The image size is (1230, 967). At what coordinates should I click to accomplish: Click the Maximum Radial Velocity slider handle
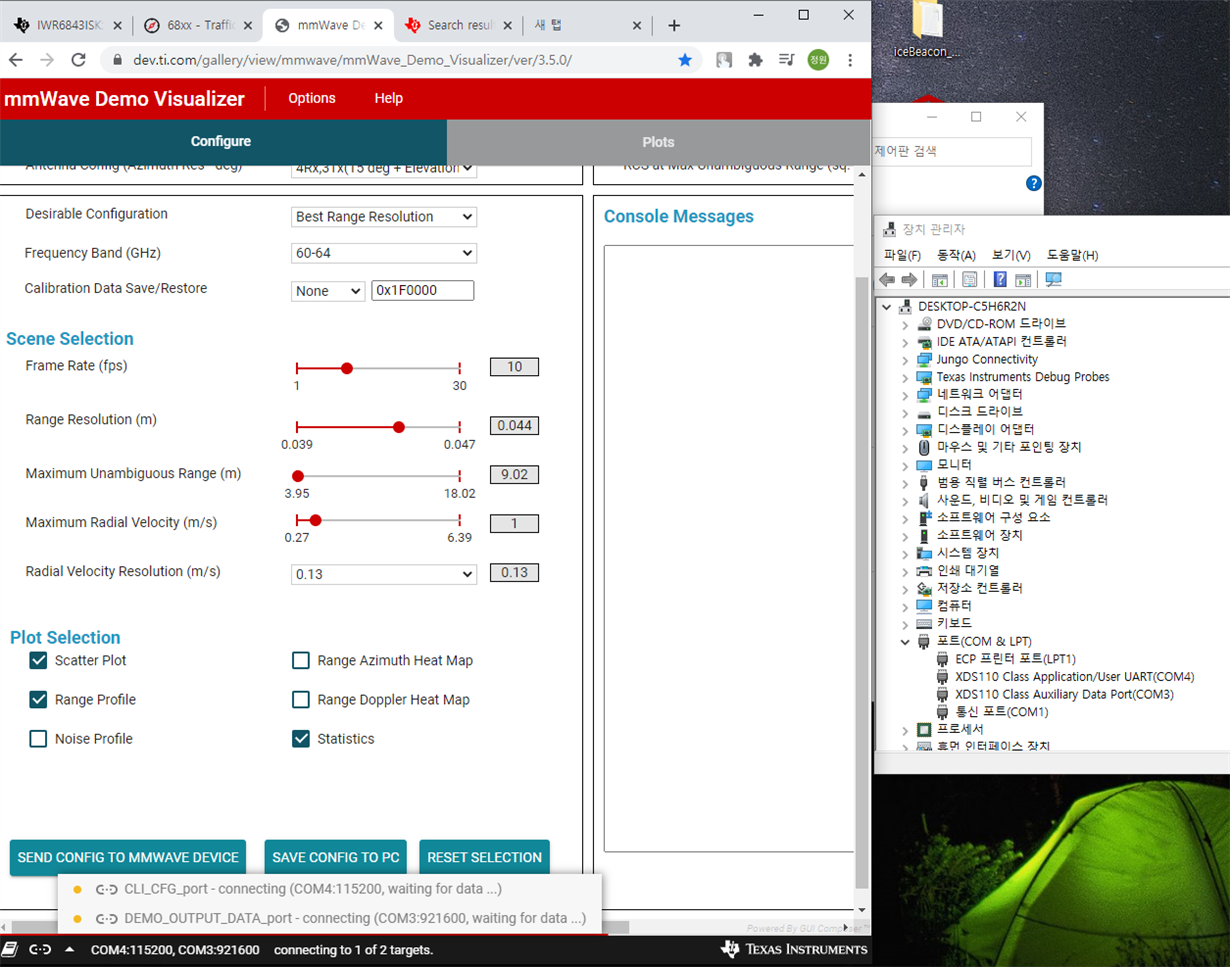coord(316,520)
